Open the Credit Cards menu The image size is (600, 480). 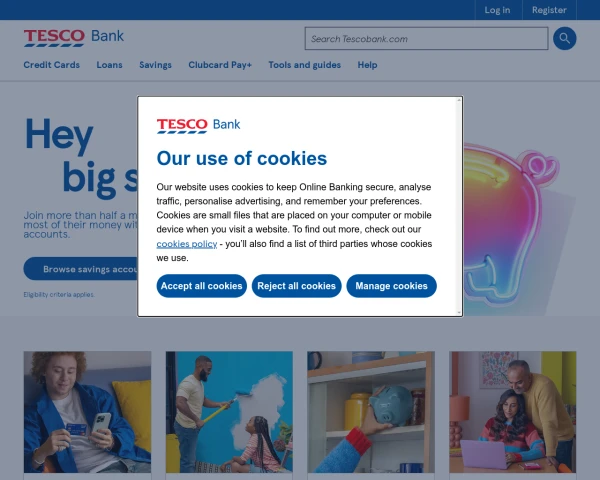tap(52, 65)
